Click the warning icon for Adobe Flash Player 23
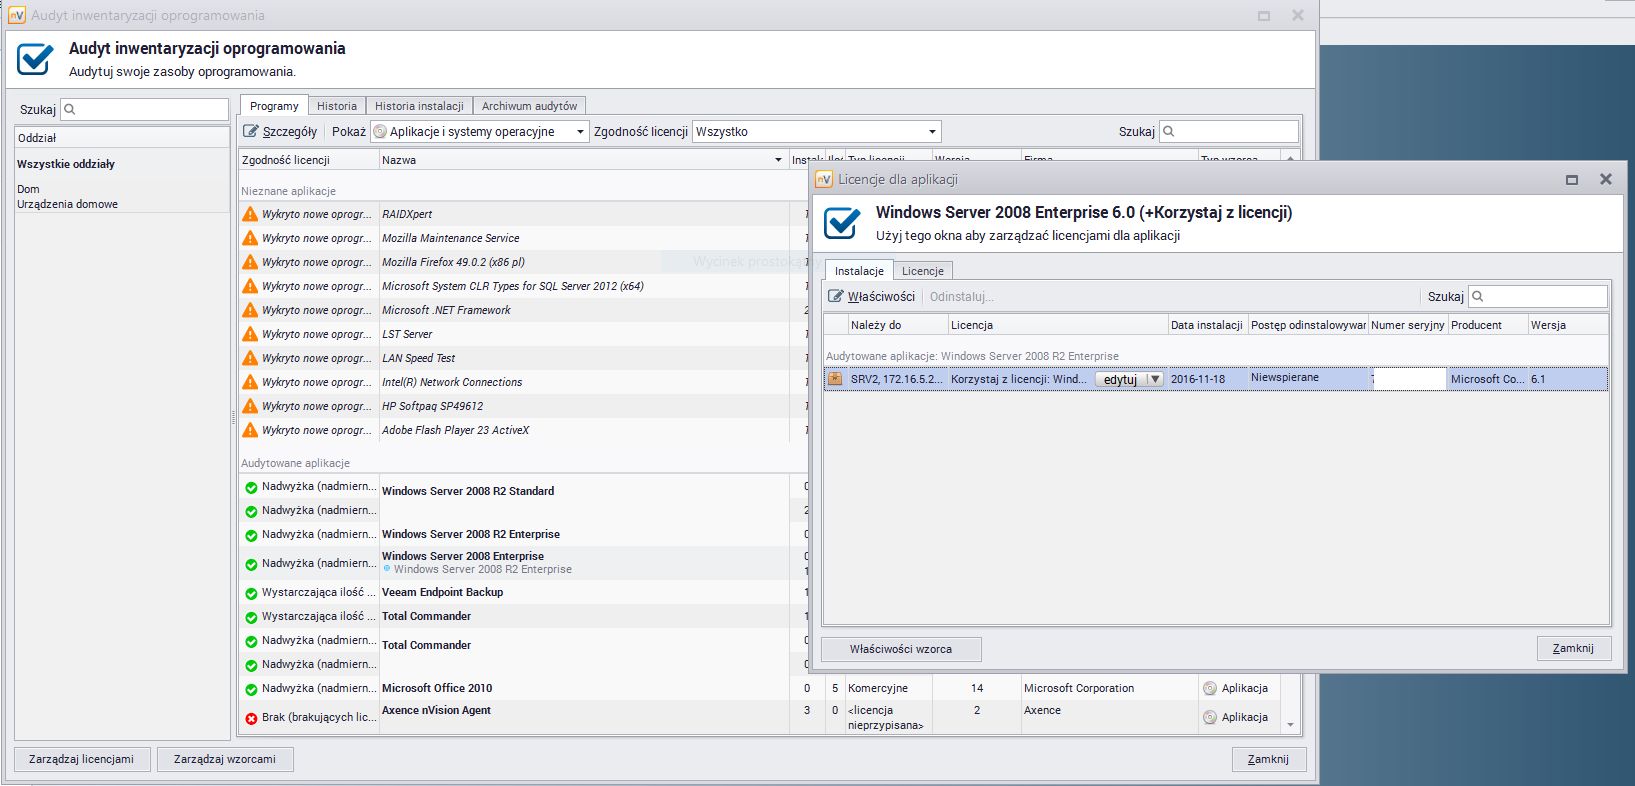Viewport: 1635px width, 786px height. [250, 430]
